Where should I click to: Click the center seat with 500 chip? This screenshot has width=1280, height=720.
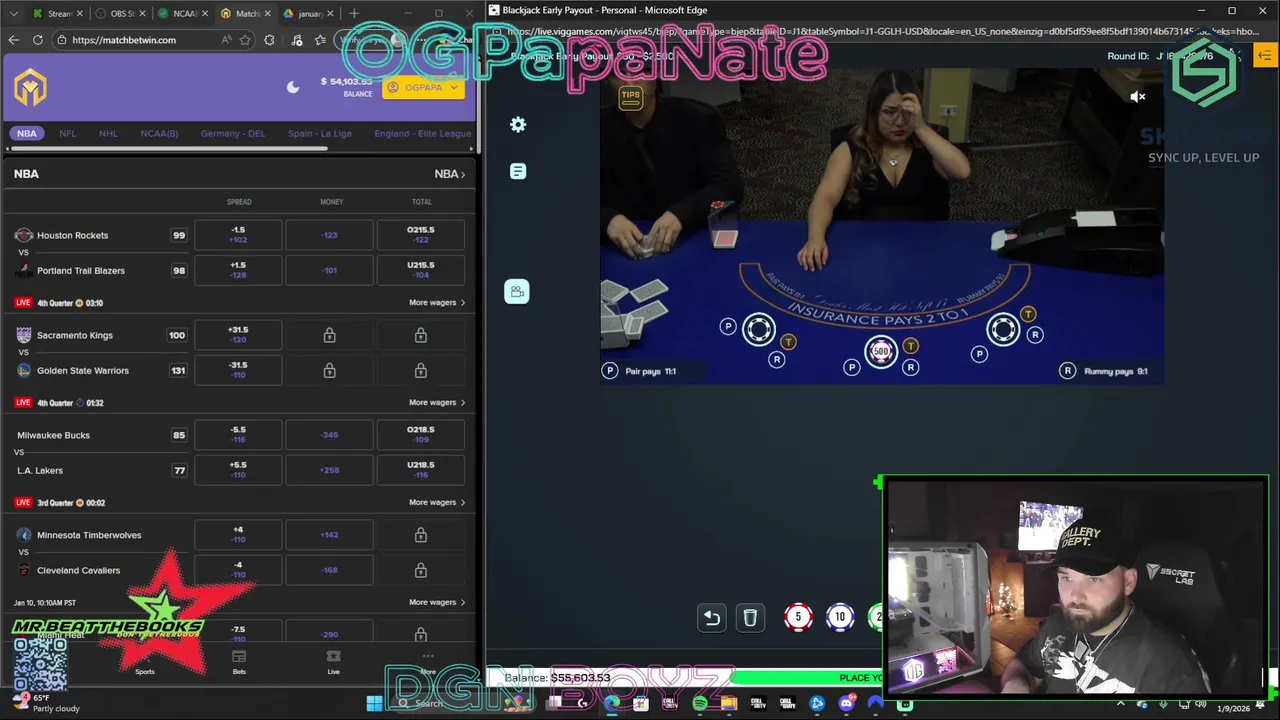pos(881,351)
